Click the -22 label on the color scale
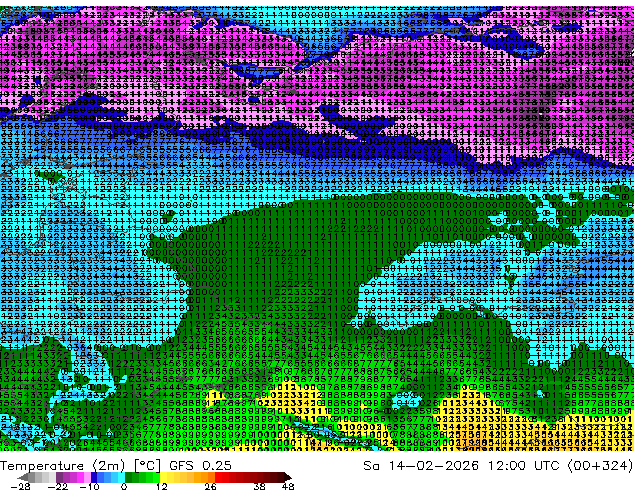 coord(58,486)
